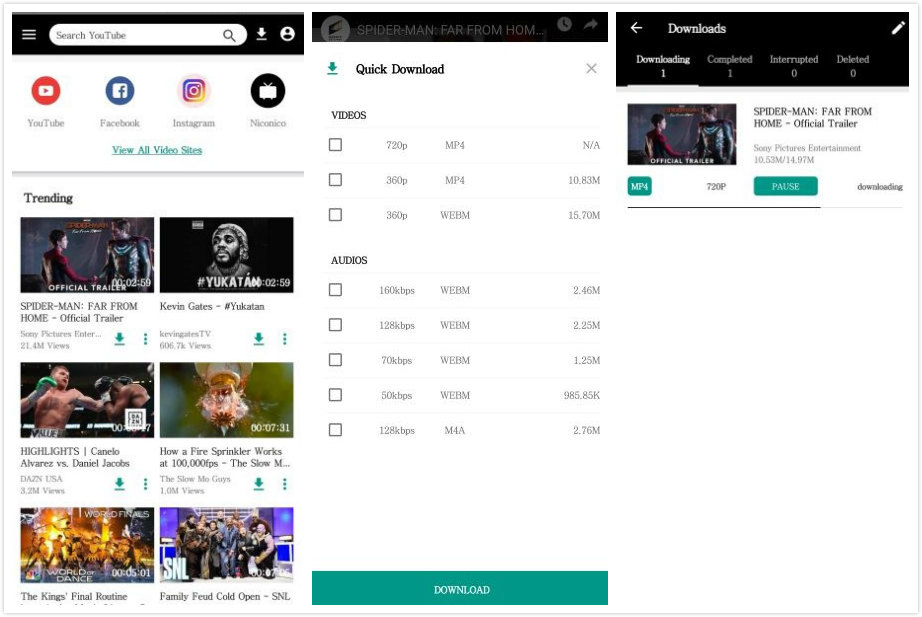Screen dimensions: 922x617
Task: Select the Instagram site icon
Action: tap(193, 91)
